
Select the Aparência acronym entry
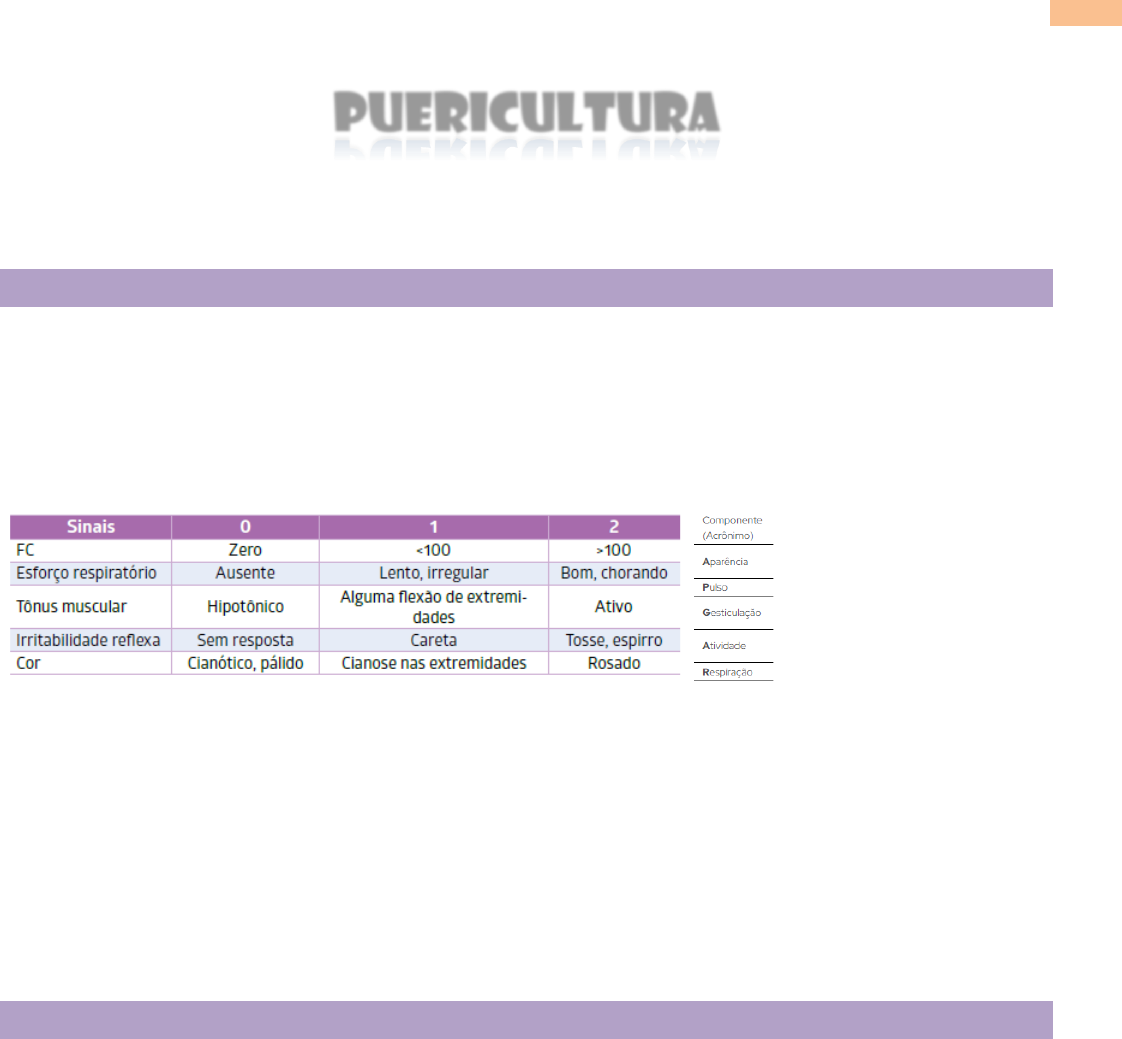tap(725, 562)
